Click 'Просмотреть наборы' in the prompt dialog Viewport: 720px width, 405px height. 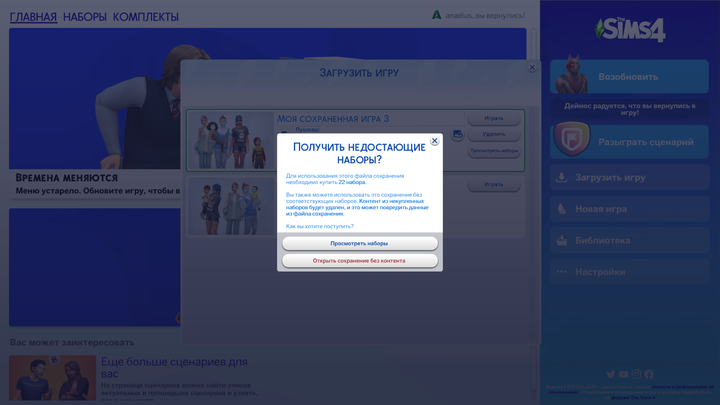[x=360, y=243]
